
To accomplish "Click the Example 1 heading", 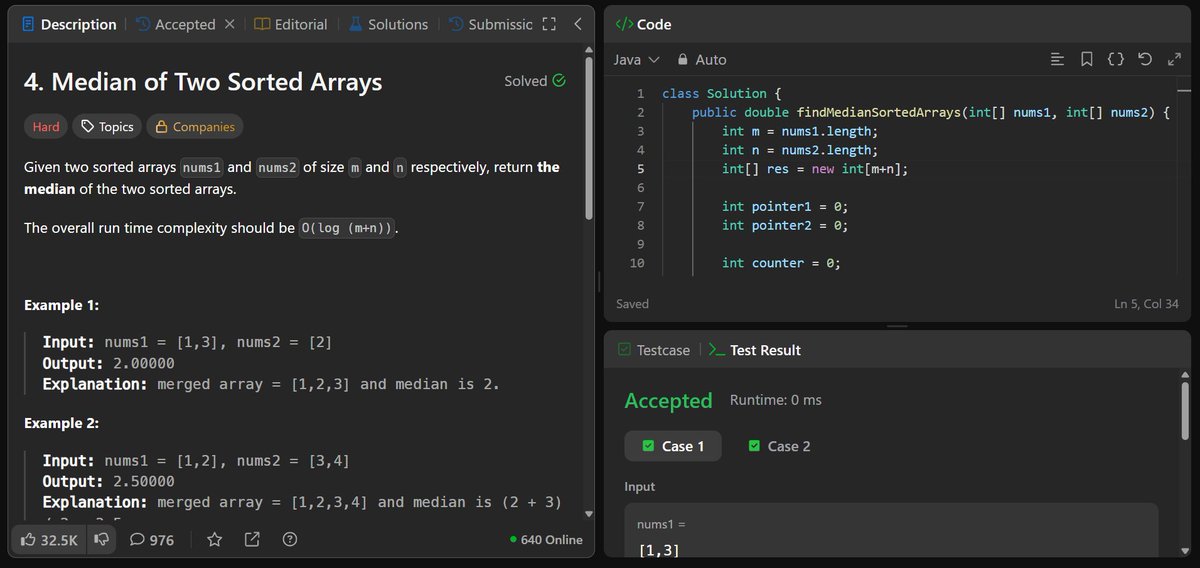I will click(x=61, y=305).
